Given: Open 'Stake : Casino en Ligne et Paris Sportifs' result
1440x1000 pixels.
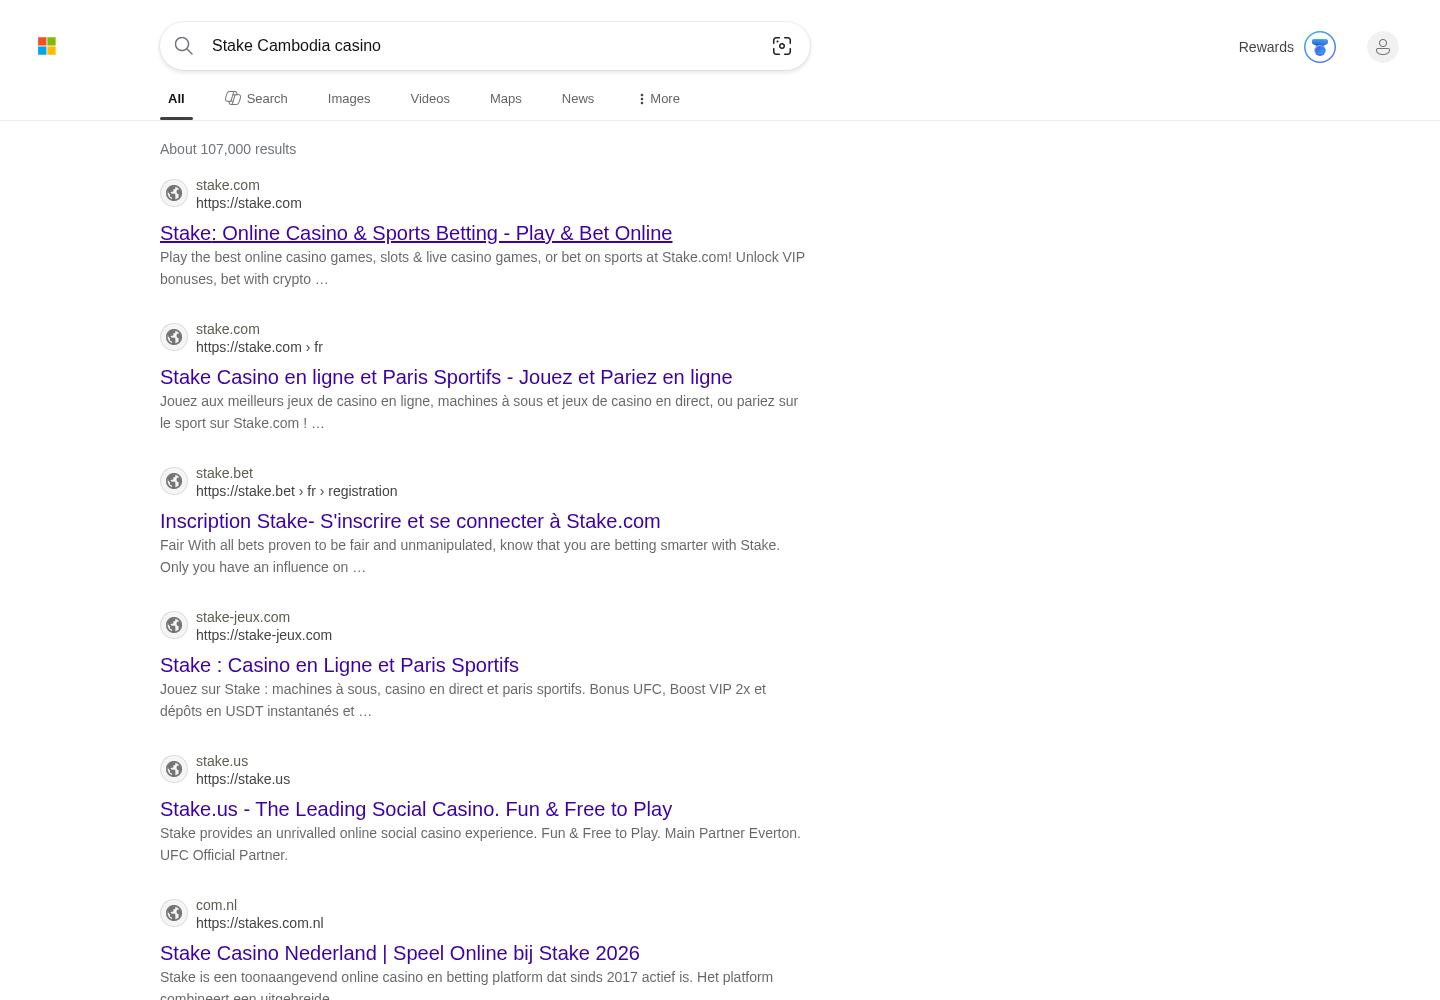Looking at the screenshot, I should tap(339, 665).
